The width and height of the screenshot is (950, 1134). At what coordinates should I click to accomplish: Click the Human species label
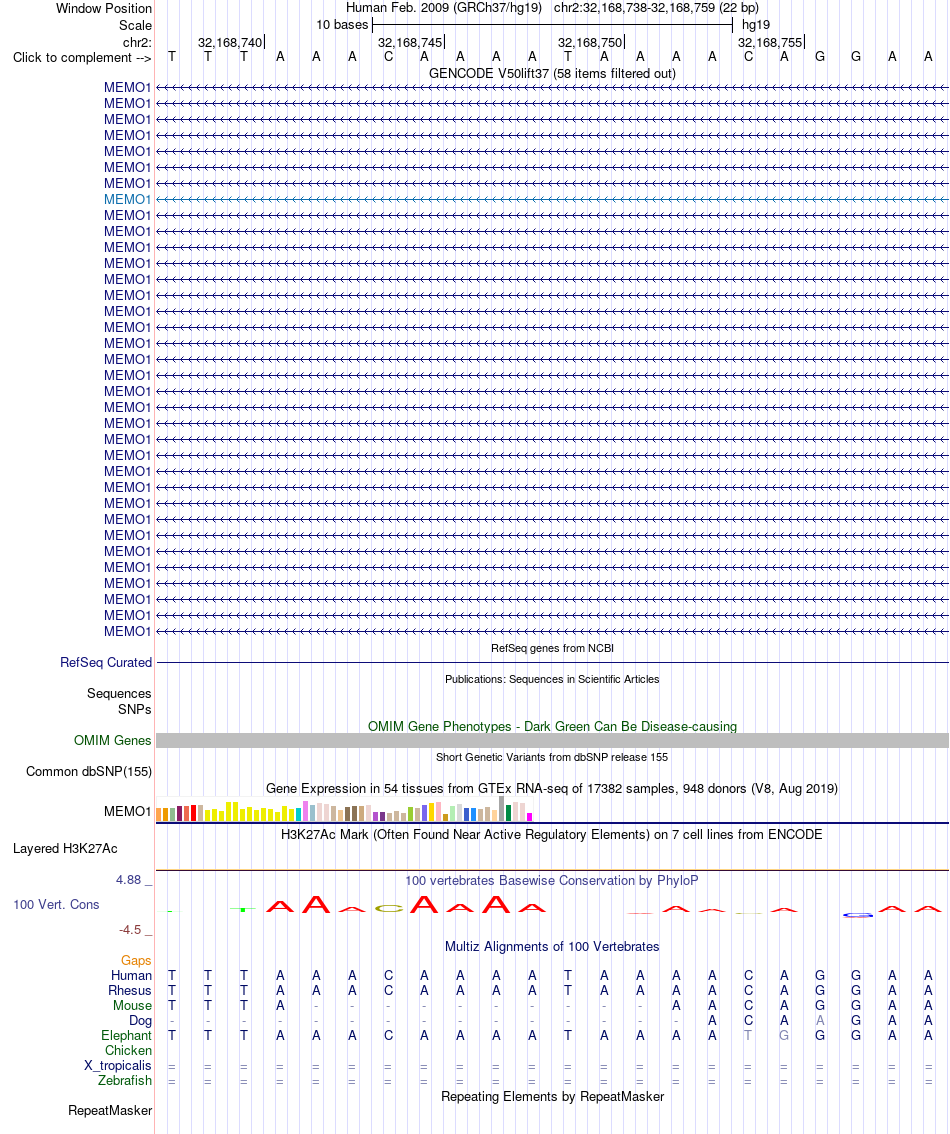coord(131,976)
